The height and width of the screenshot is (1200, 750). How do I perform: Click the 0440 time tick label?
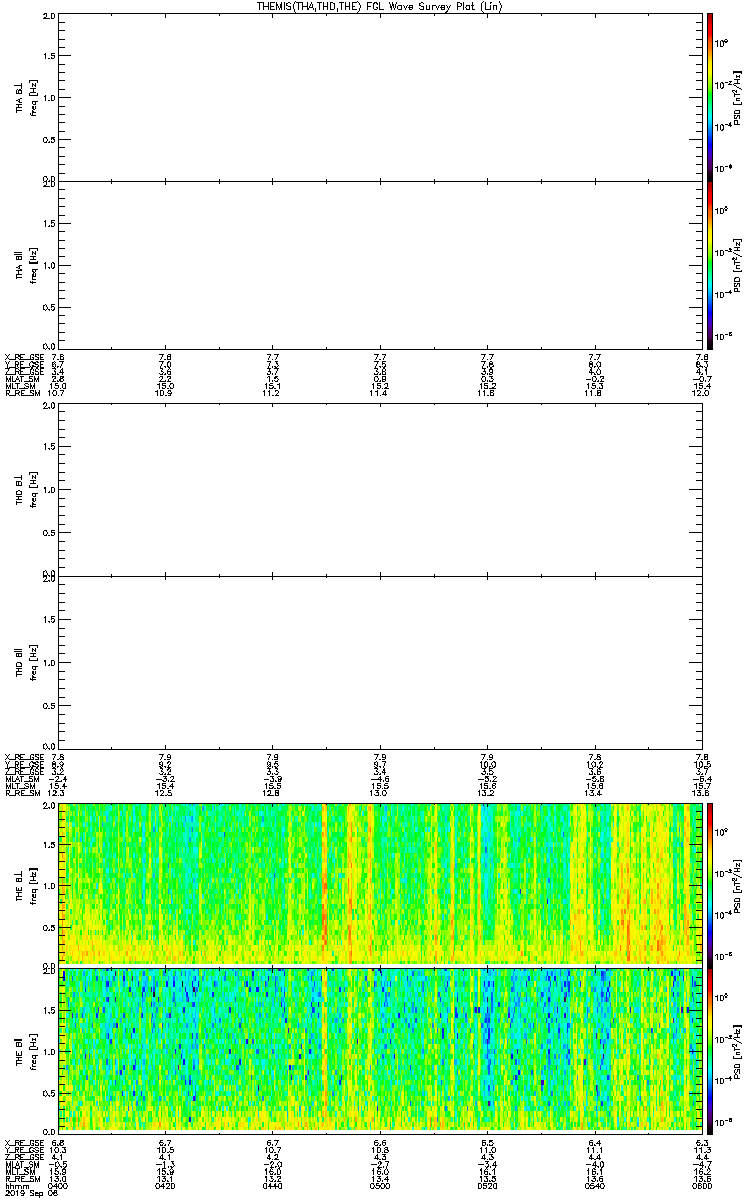[274, 1185]
